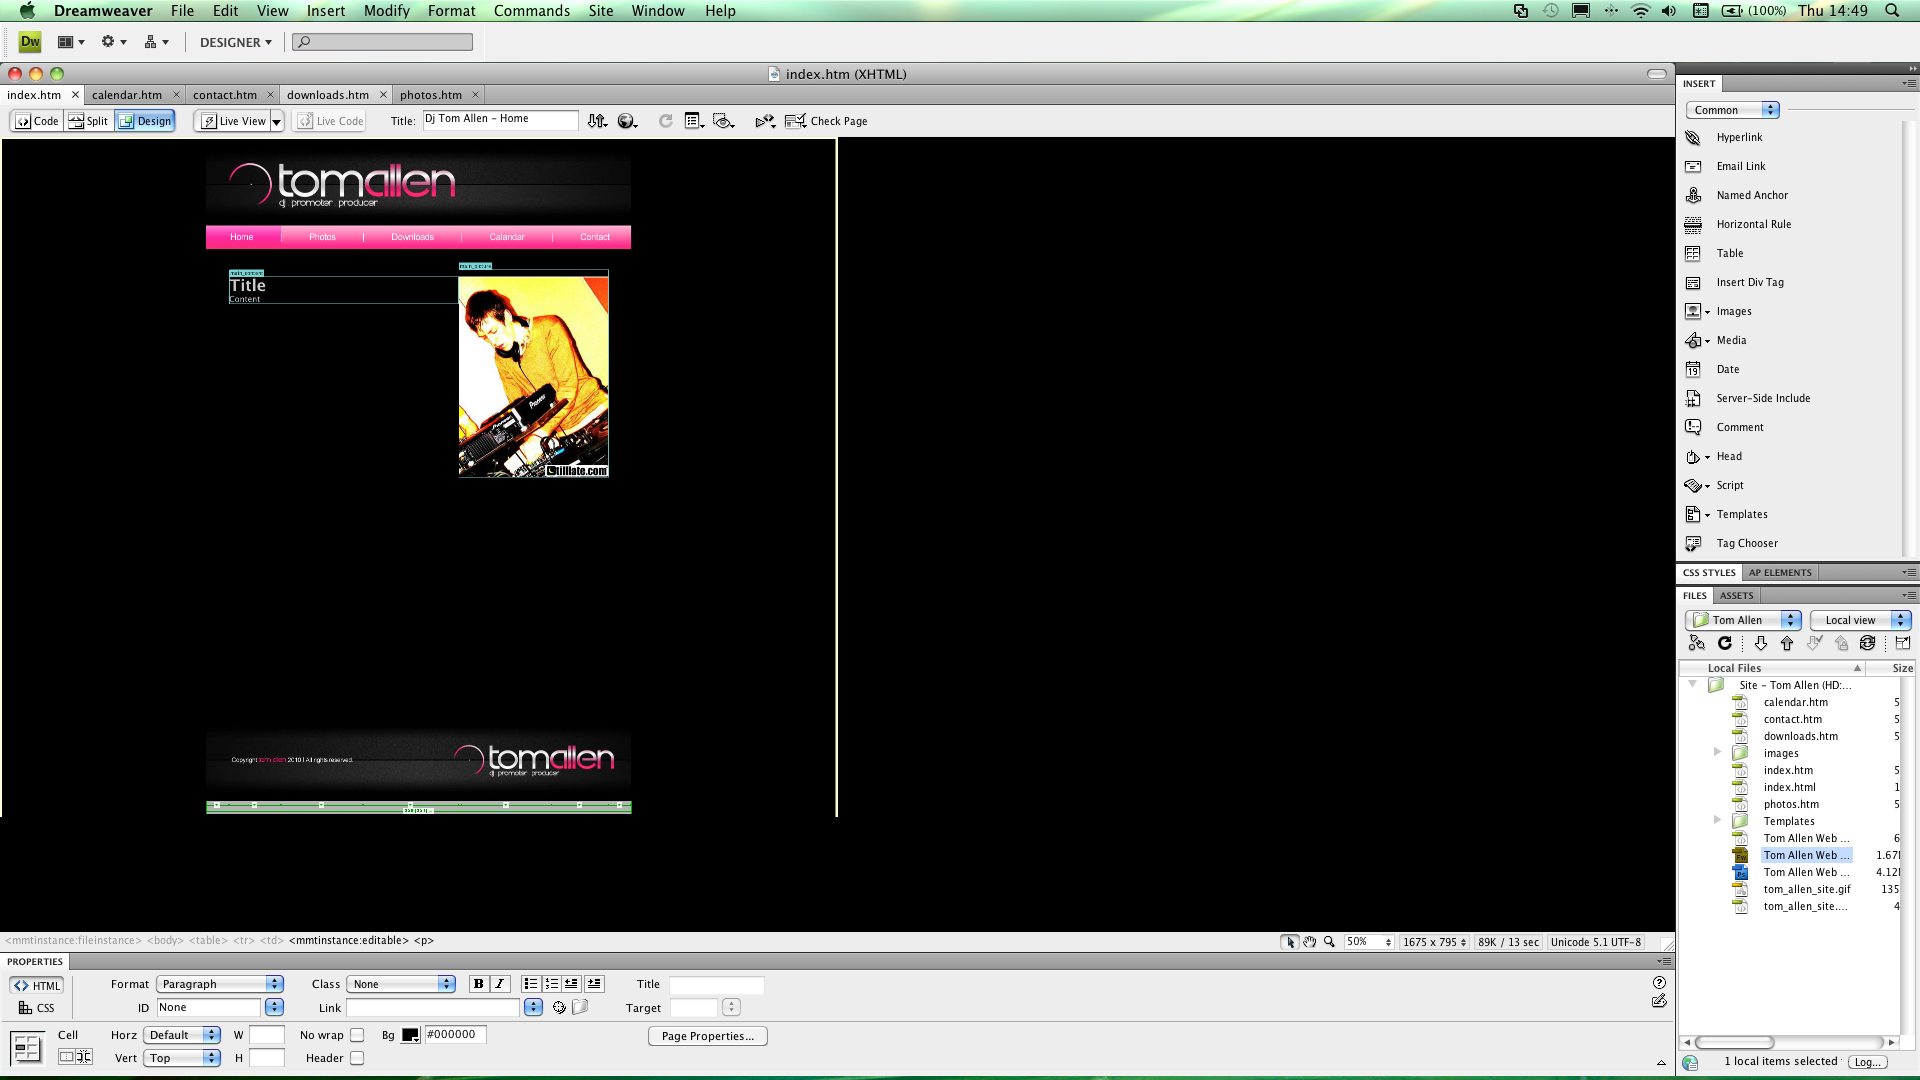1920x1080 pixels.
Task: Open the Commands menu
Action: point(531,11)
